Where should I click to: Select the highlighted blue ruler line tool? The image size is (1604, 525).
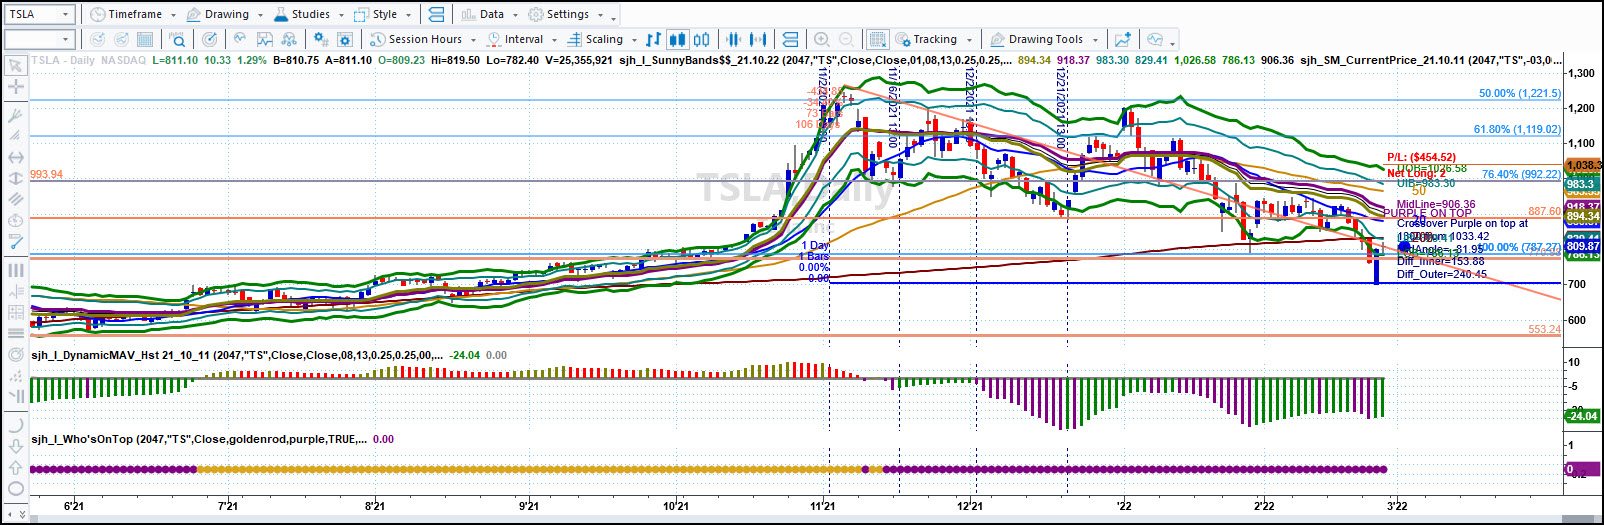pyautogui.click(x=15, y=241)
